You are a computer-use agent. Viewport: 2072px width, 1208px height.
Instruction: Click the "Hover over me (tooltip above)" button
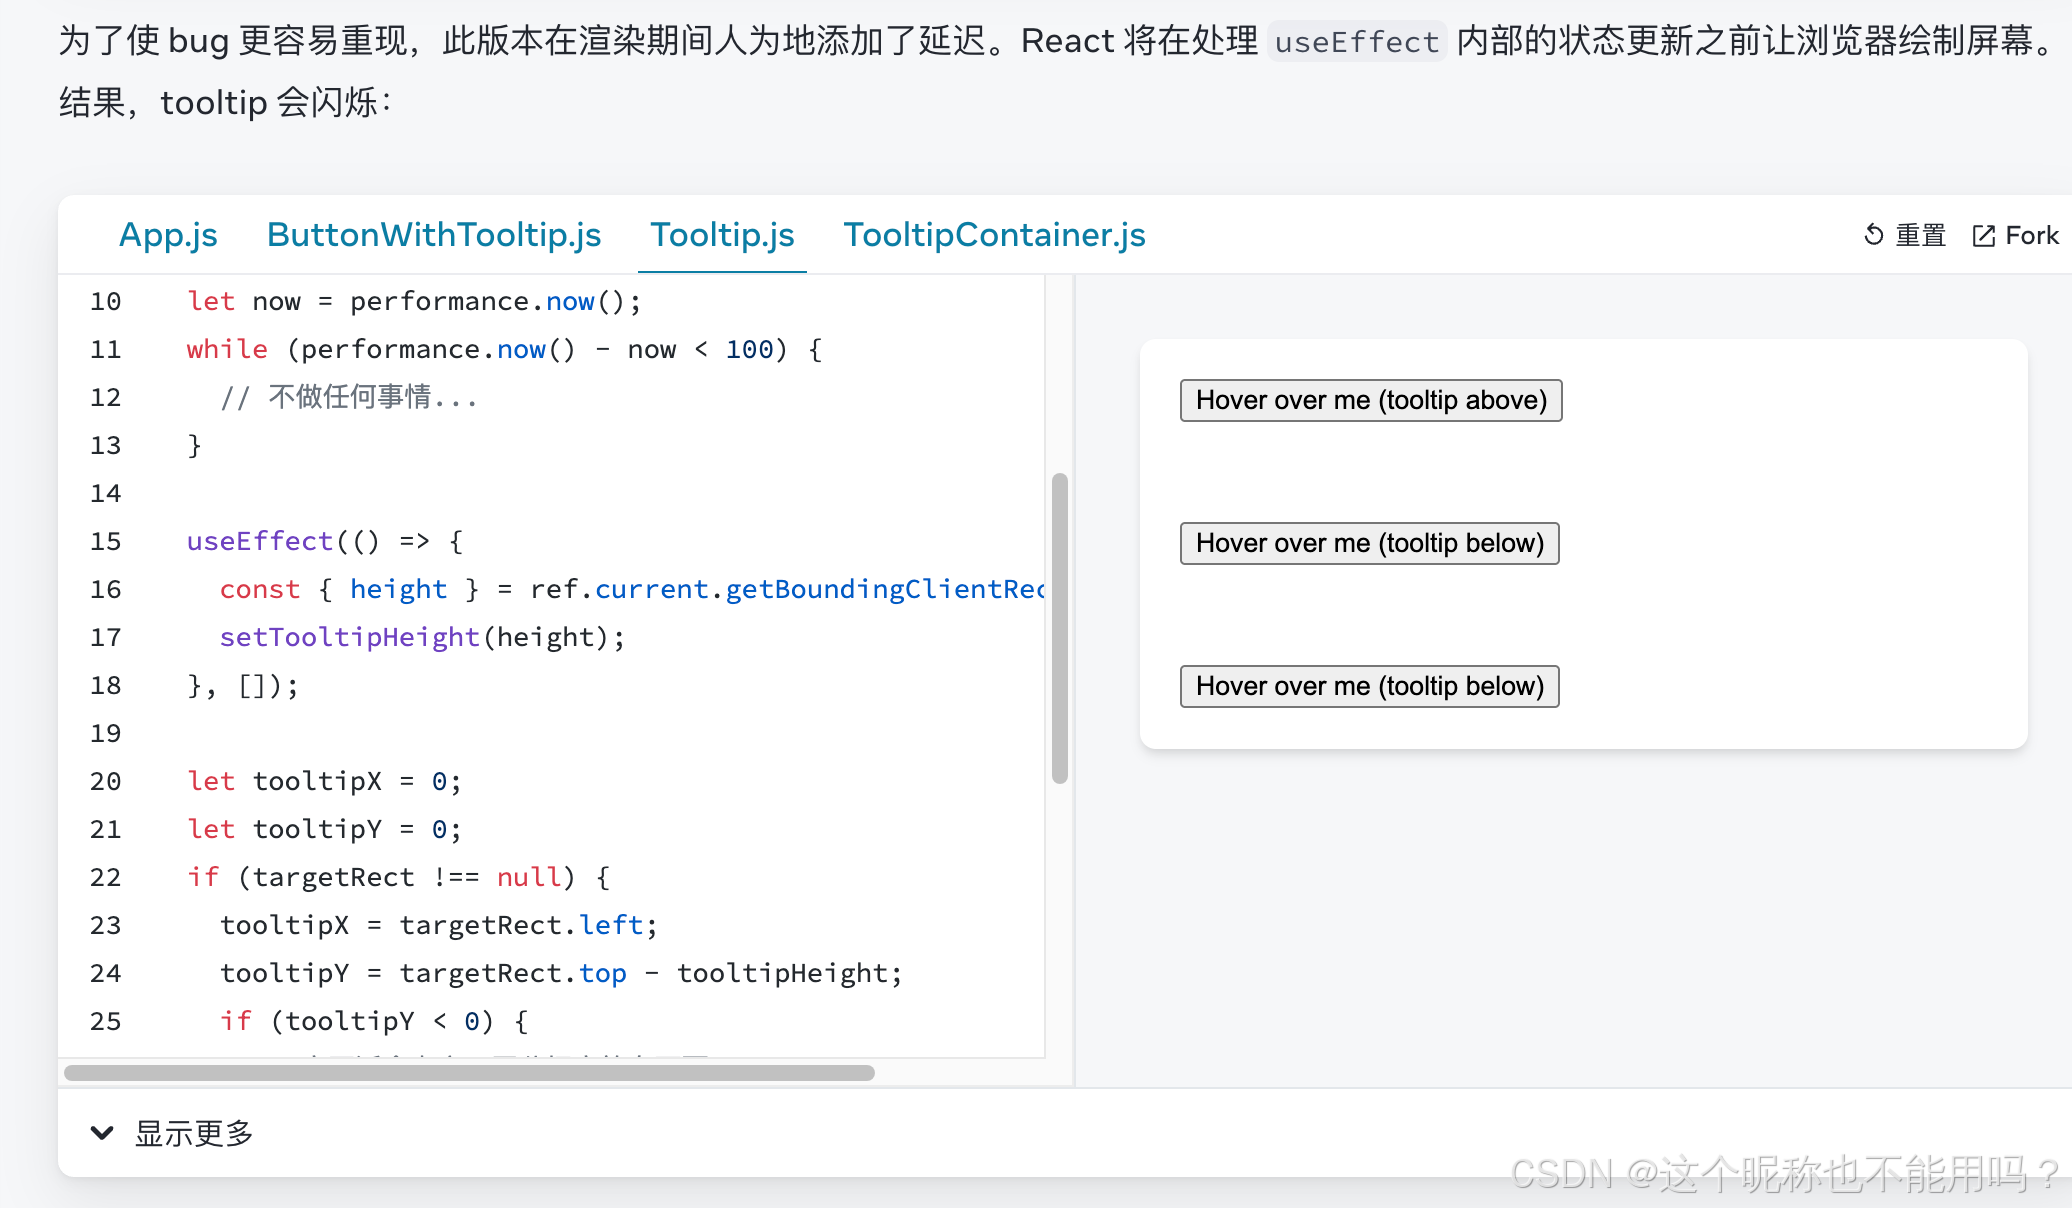1370,400
